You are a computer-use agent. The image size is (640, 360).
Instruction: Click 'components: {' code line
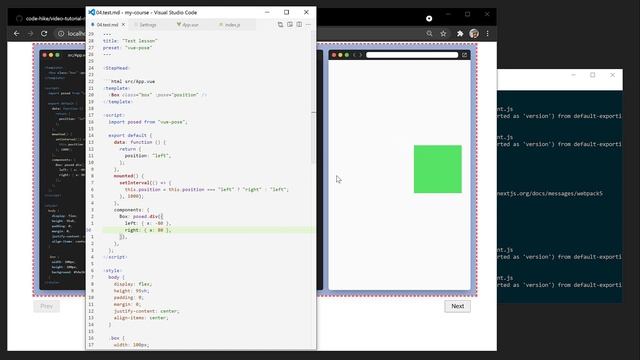(x=131, y=210)
